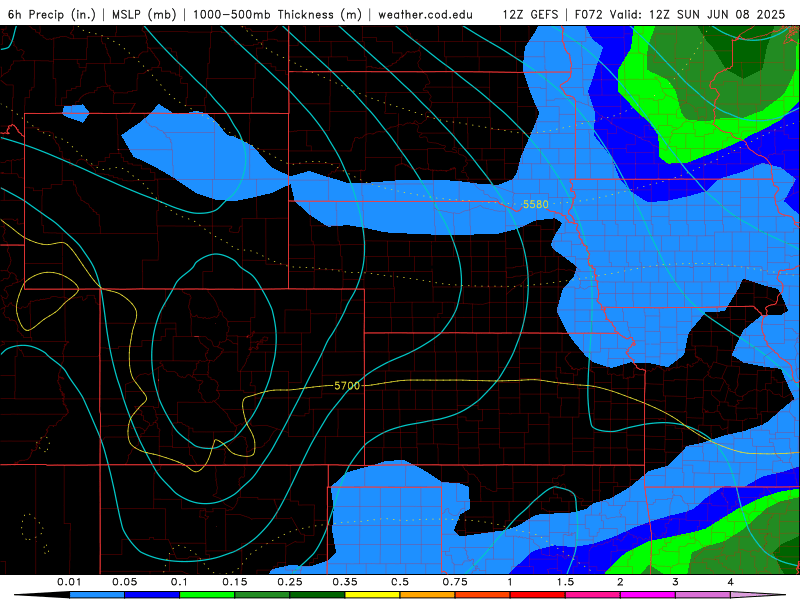This screenshot has height=600, width=800.
Task: Open the weather.cod.edu header text
Action: [426, 14]
